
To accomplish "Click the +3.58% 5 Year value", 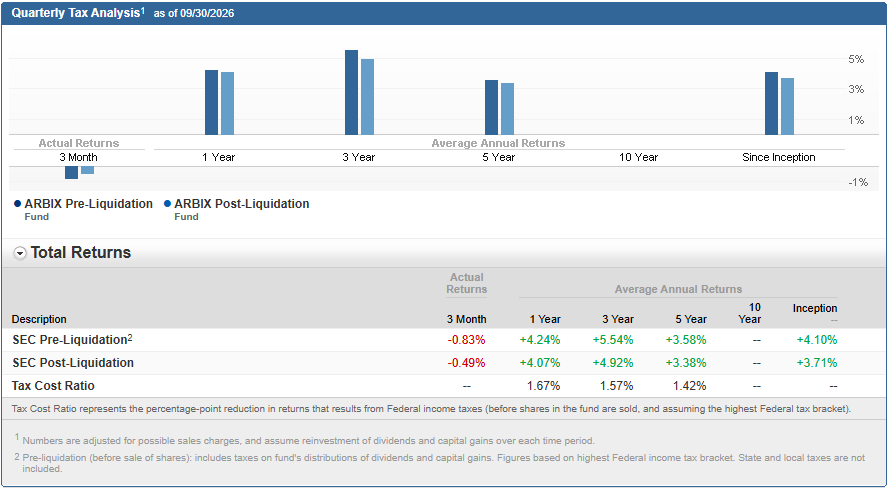I will 686,340.
